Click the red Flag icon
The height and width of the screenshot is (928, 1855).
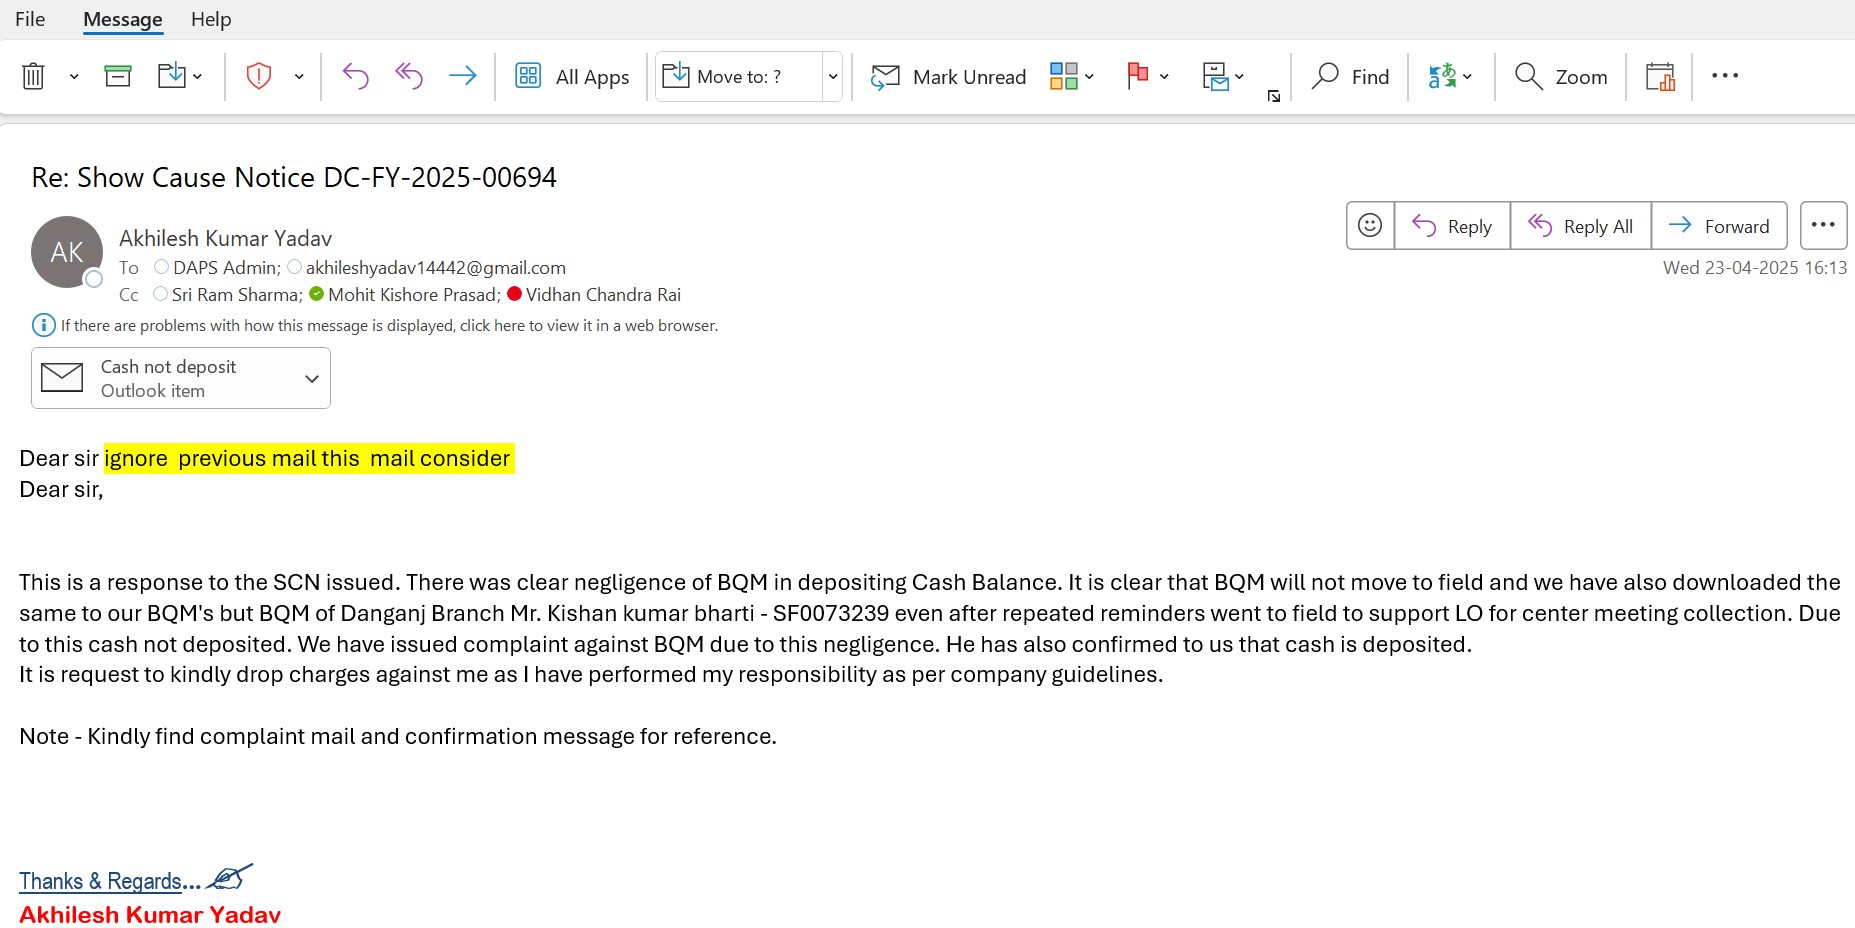(1137, 76)
